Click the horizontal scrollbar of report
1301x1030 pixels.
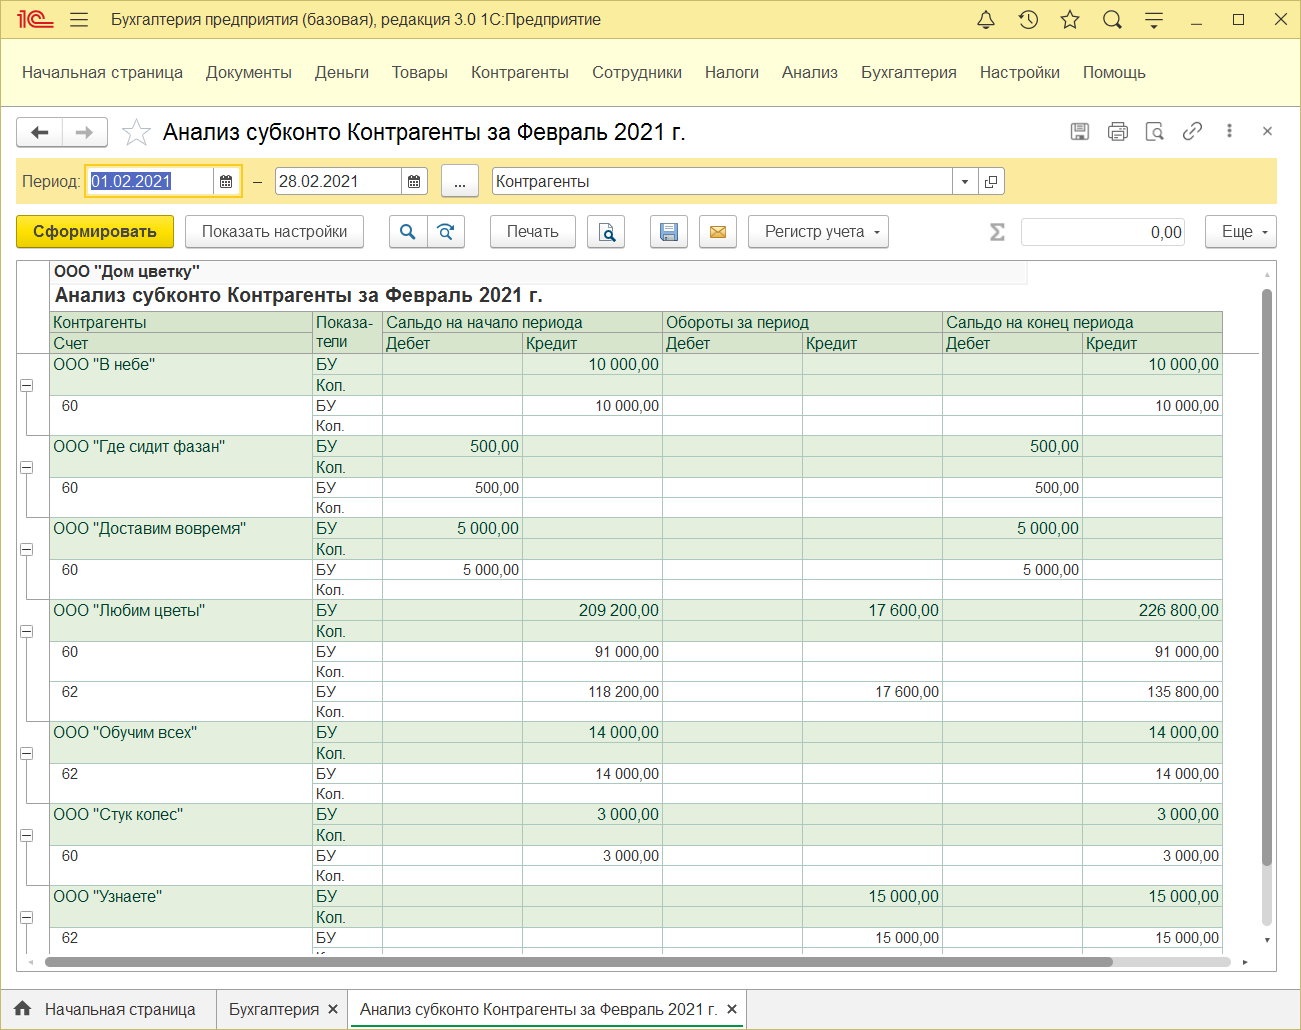579,962
